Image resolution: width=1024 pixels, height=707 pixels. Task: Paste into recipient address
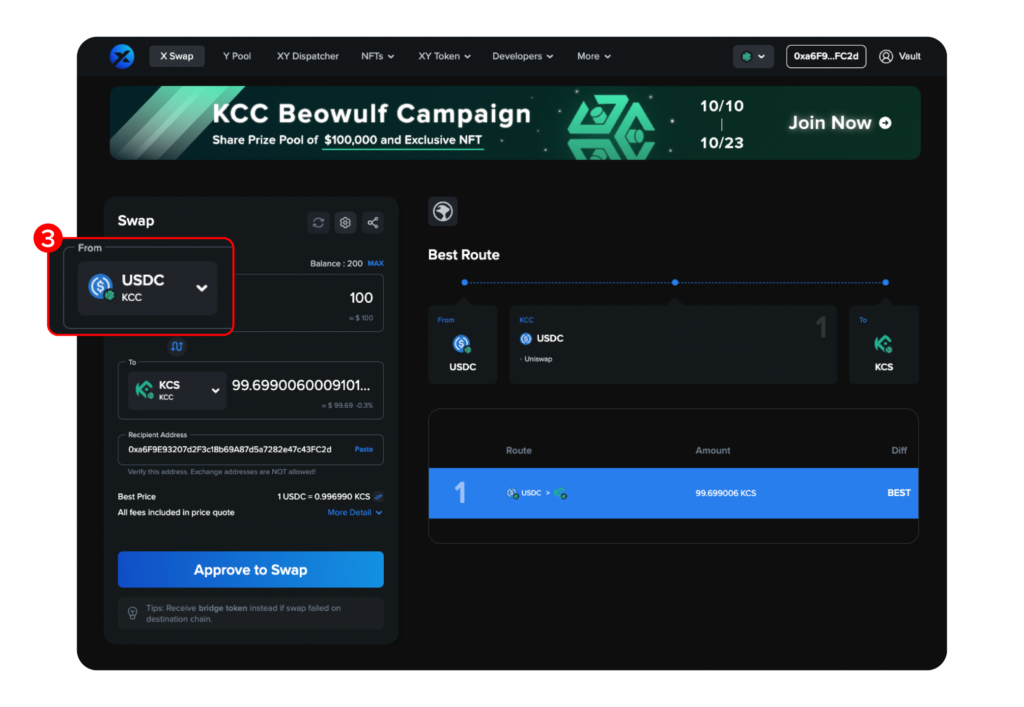click(x=364, y=449)
